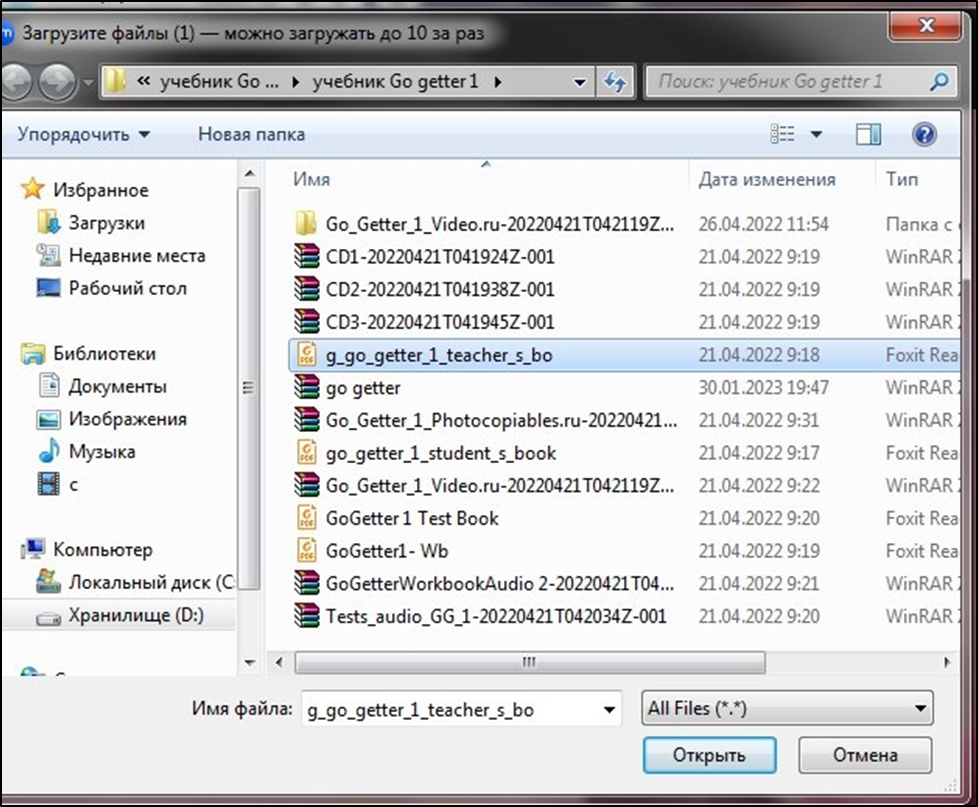Image resolution: width=978 pixels, height=807 pixels.
Task: Open All Files (*.*) file type dropdown
Action: [x=787, y=708]
